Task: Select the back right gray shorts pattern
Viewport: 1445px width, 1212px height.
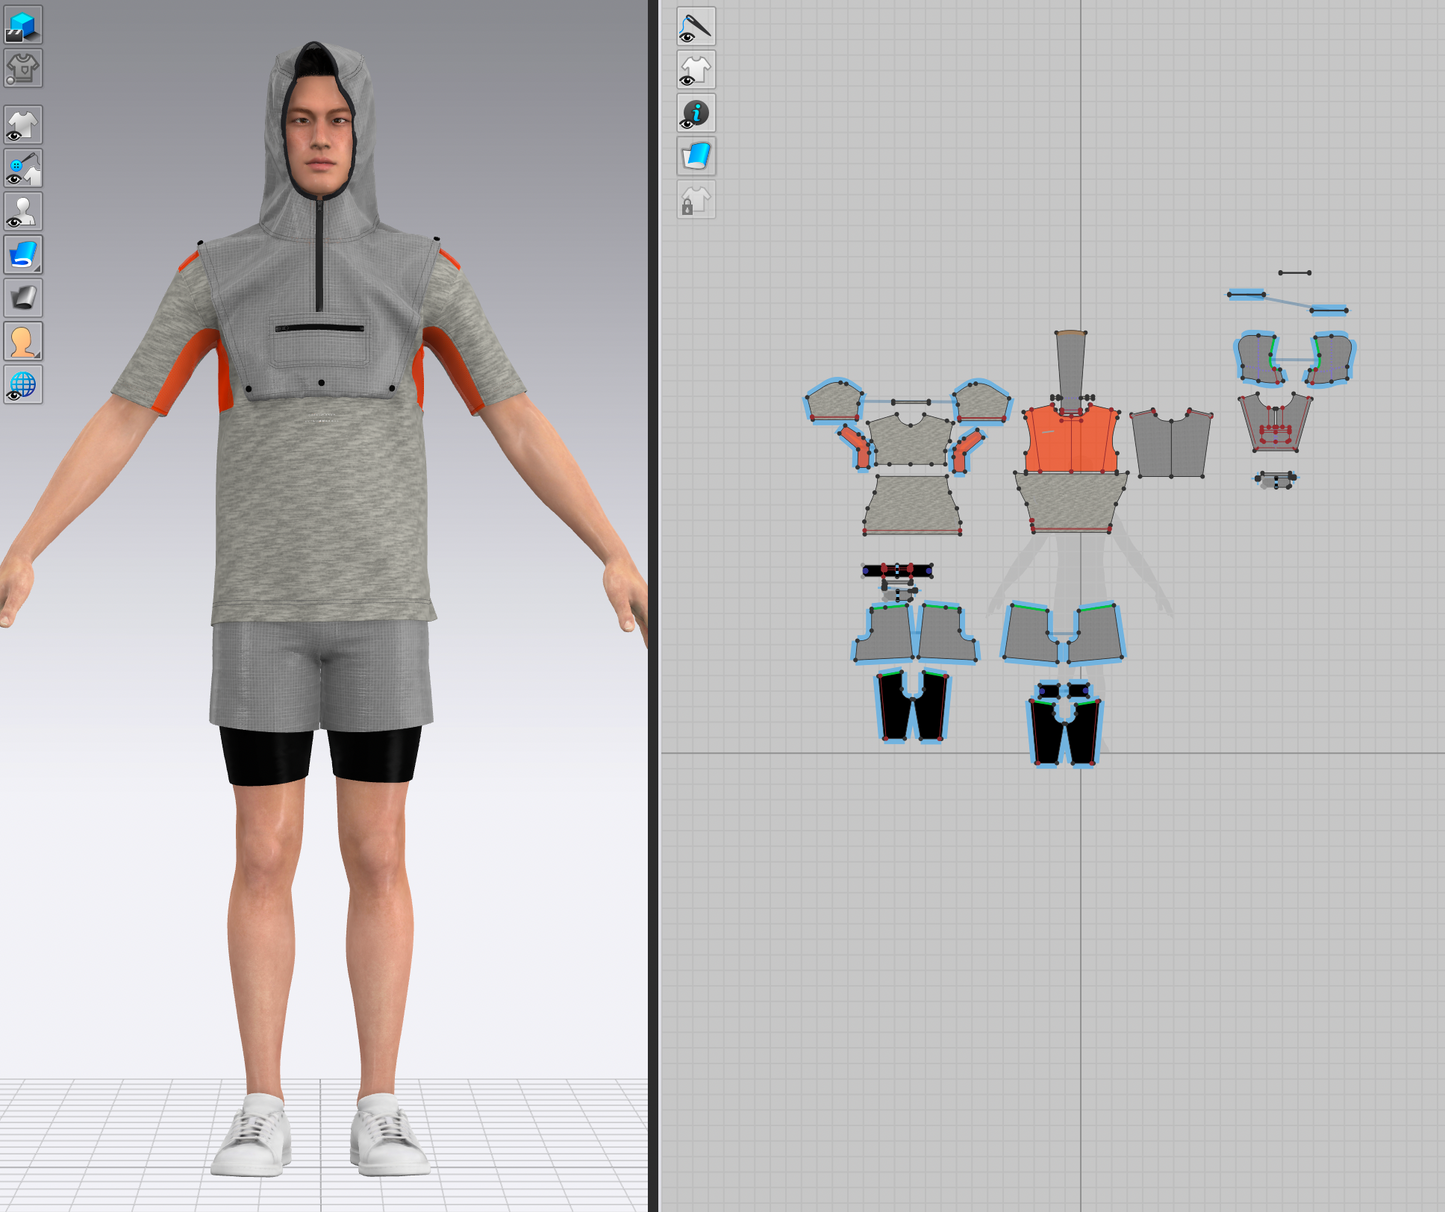Action: (1094, 633)
